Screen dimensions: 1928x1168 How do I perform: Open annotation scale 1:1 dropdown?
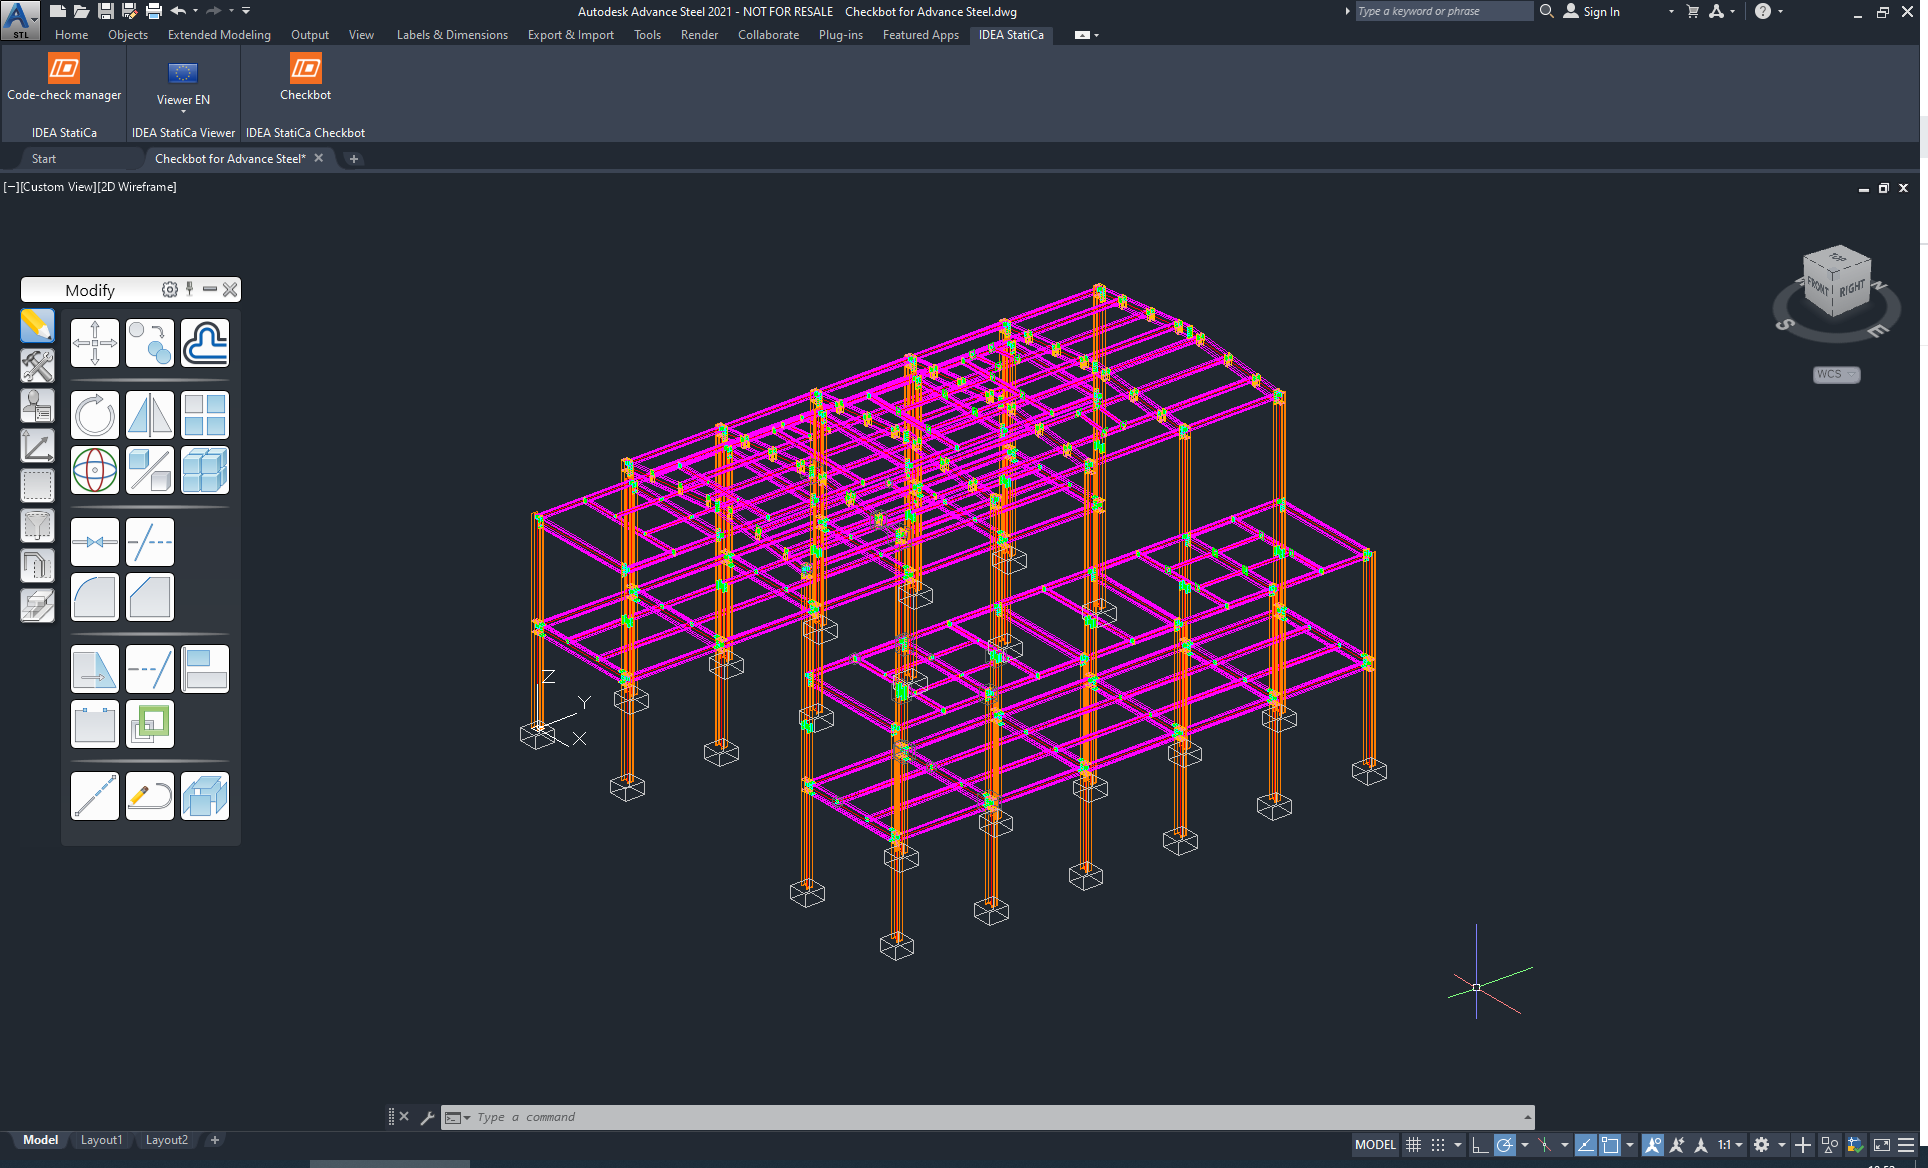pos(1730,1145)
